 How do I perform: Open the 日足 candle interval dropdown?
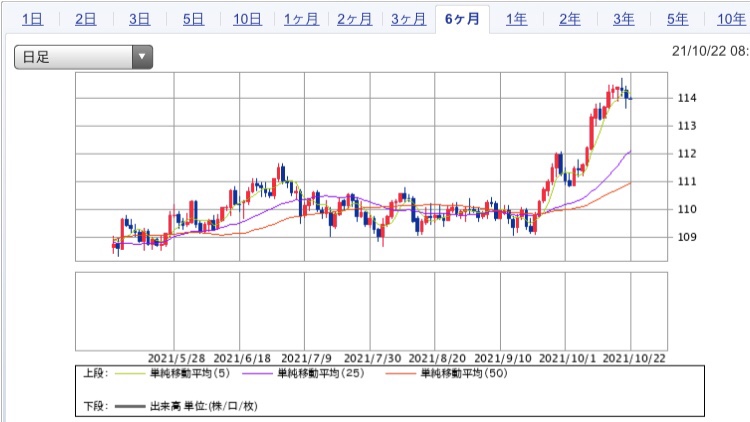pos(75,58)
